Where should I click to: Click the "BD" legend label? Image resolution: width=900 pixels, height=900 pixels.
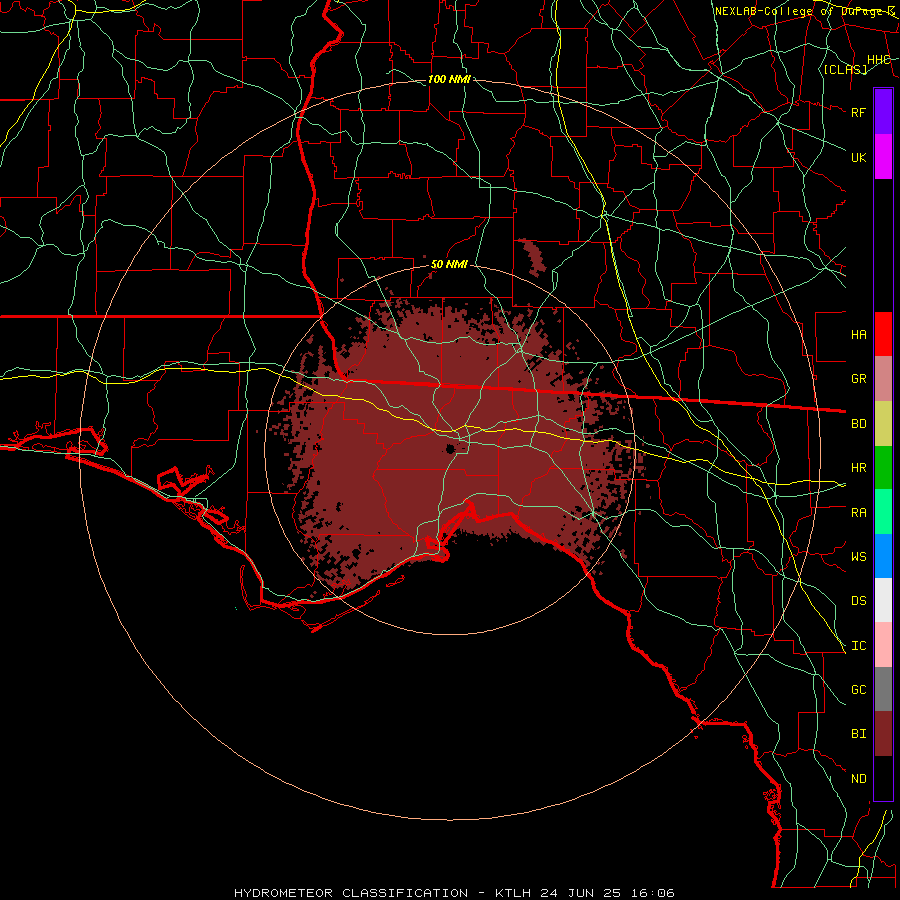click(858, 424)
